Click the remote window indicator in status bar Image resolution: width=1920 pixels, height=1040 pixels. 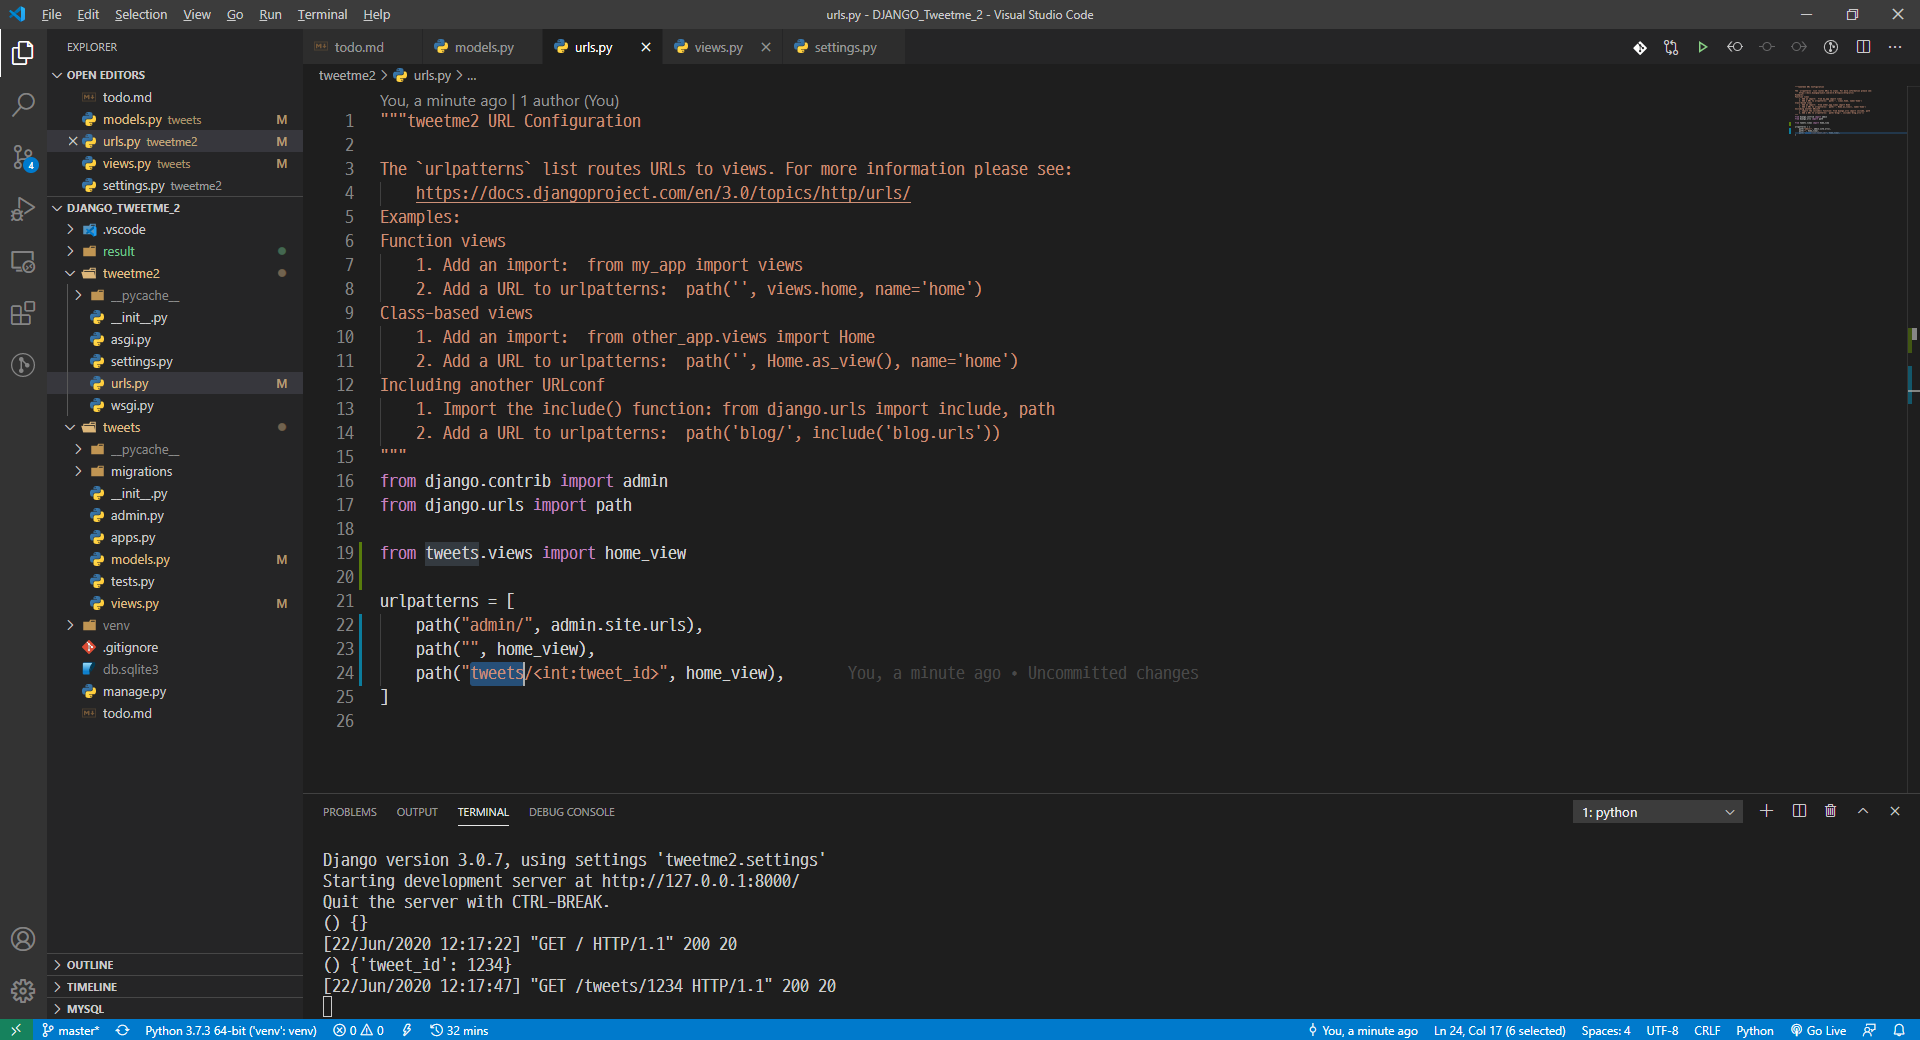pyautogui.click(x=16, y=1030)
